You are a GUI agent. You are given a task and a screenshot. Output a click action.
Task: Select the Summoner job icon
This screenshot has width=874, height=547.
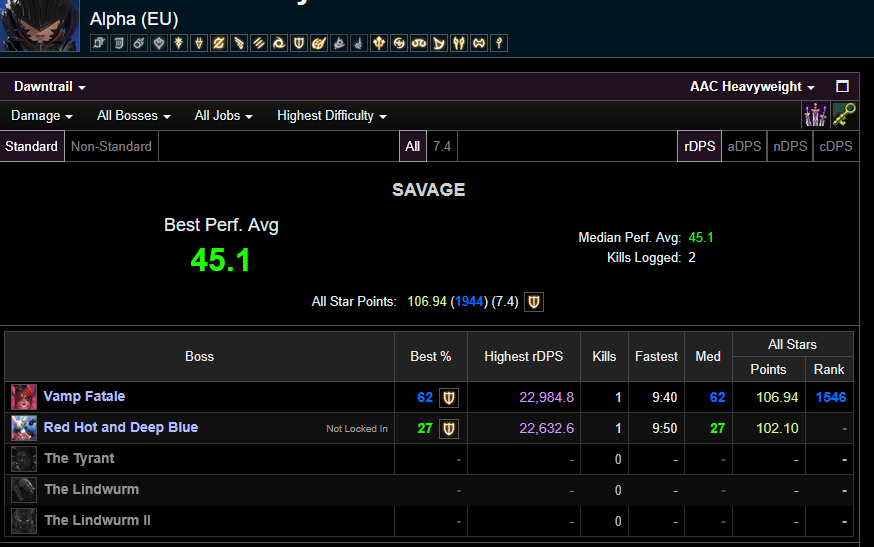(439, 43)
